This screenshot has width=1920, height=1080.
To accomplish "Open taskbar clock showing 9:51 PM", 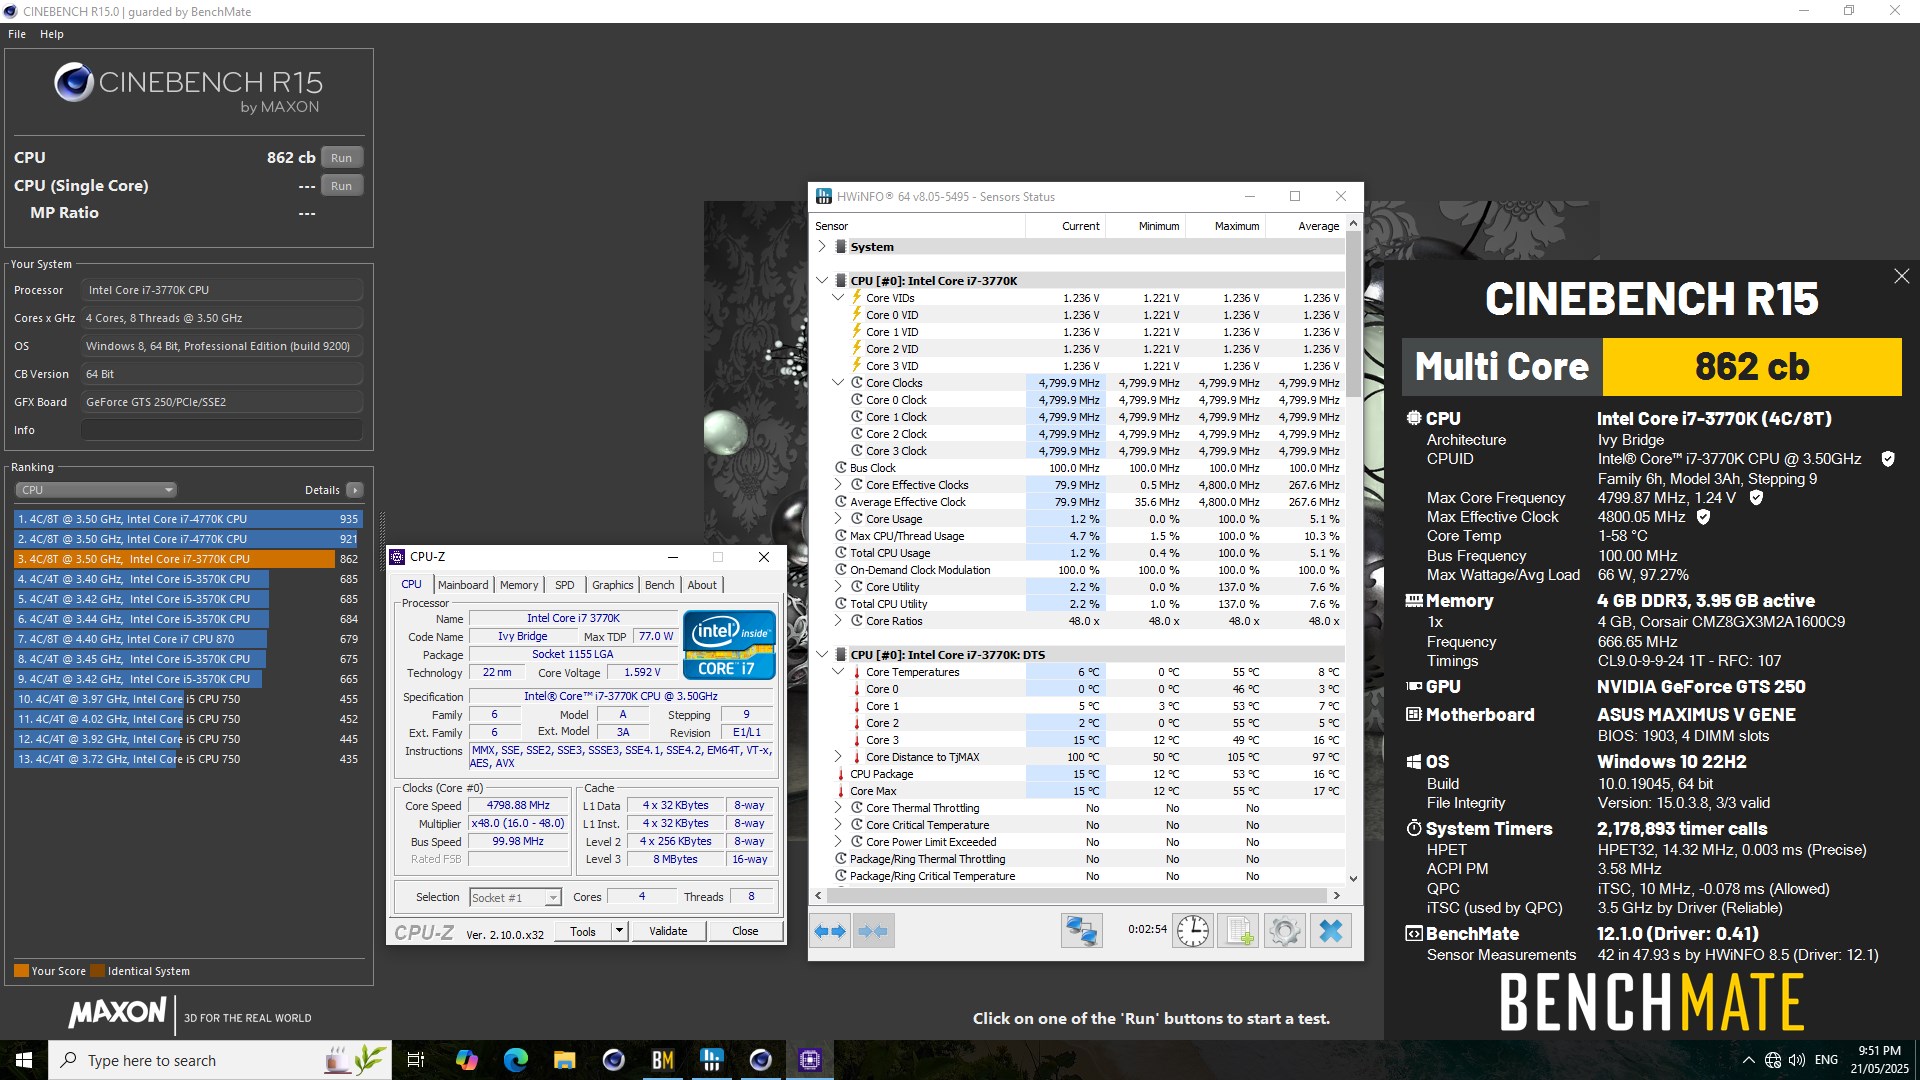I will click(x=1879, y=1060).
